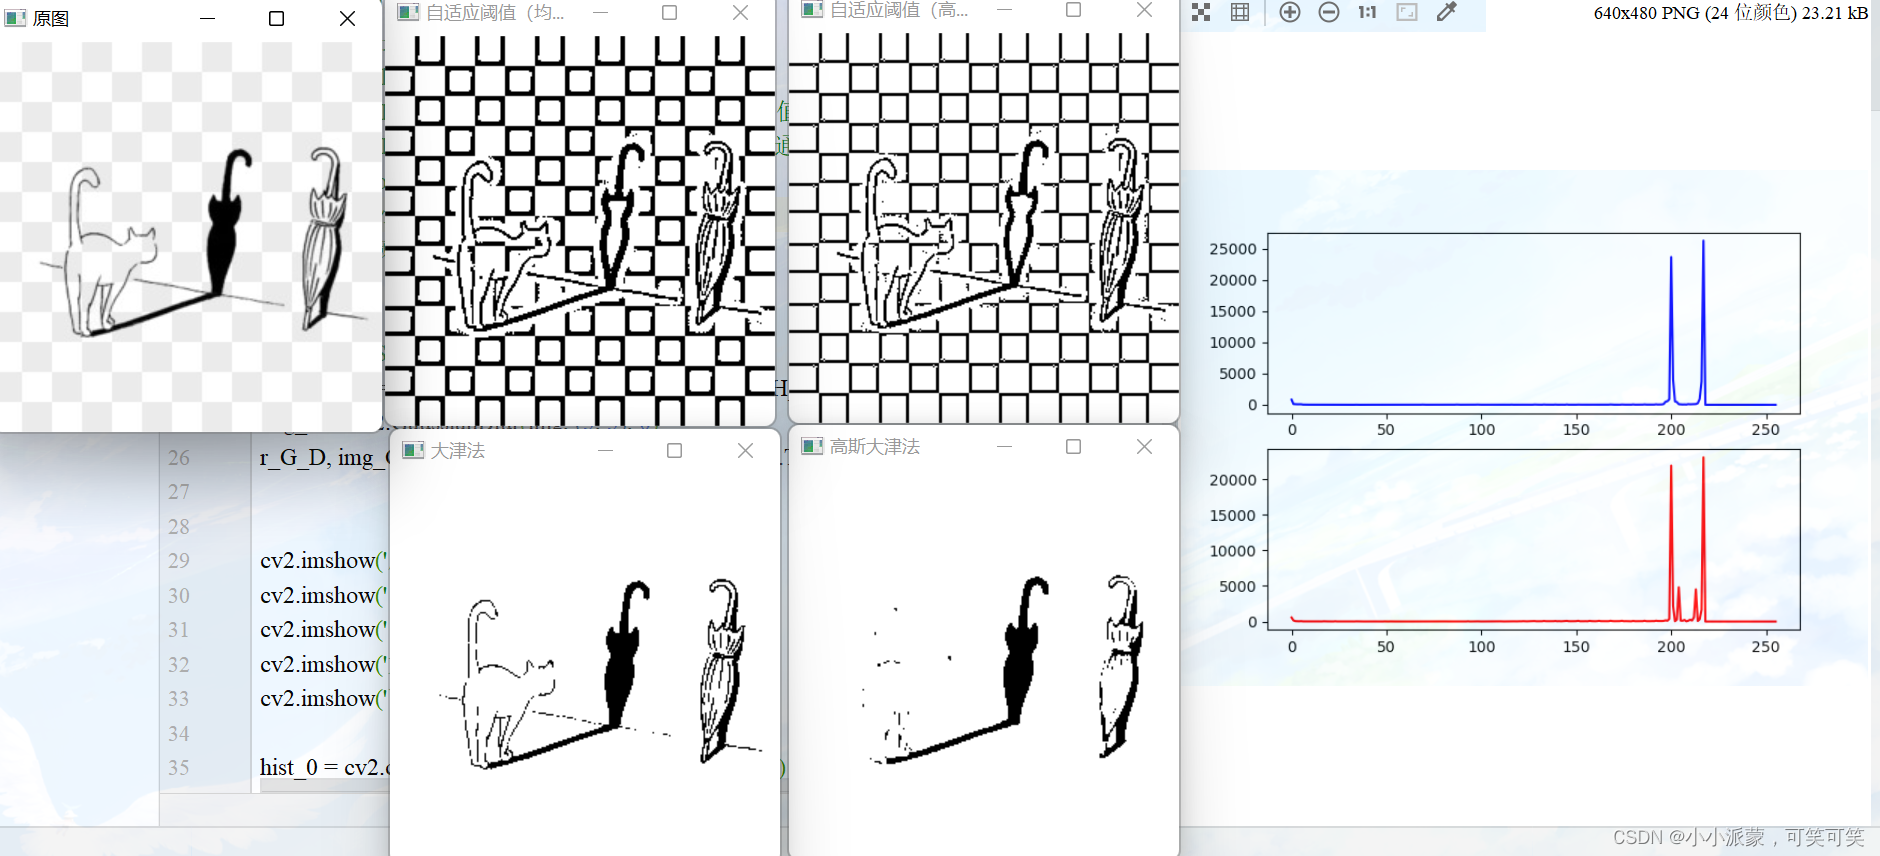The image size is (1880, 856).
Task: Select the 大津法 window title text
Action: [x=458, y=450]
